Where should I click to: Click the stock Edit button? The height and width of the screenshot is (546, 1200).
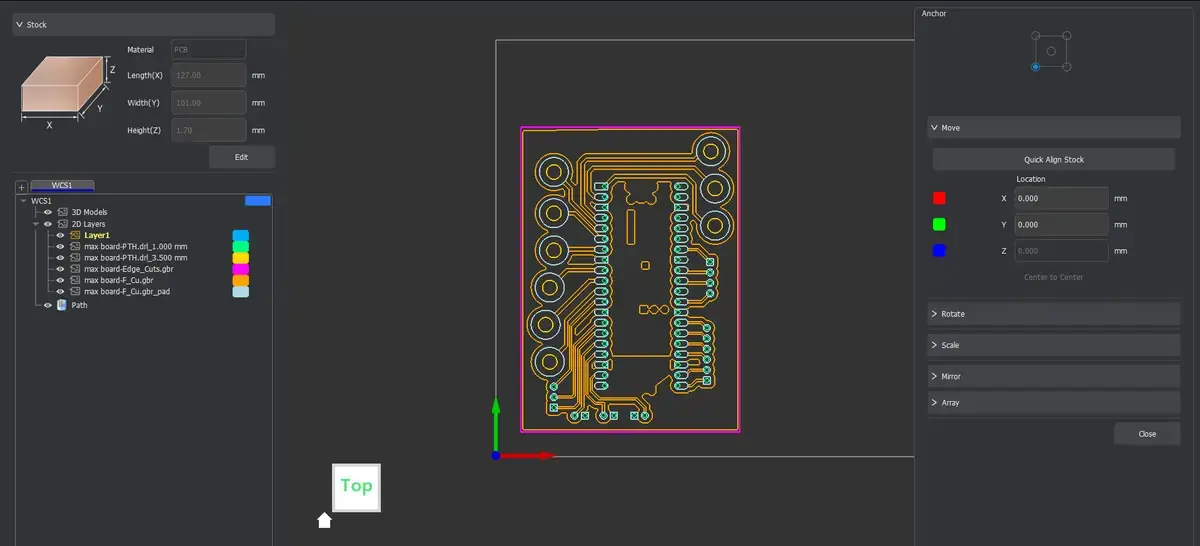[241, 157]
